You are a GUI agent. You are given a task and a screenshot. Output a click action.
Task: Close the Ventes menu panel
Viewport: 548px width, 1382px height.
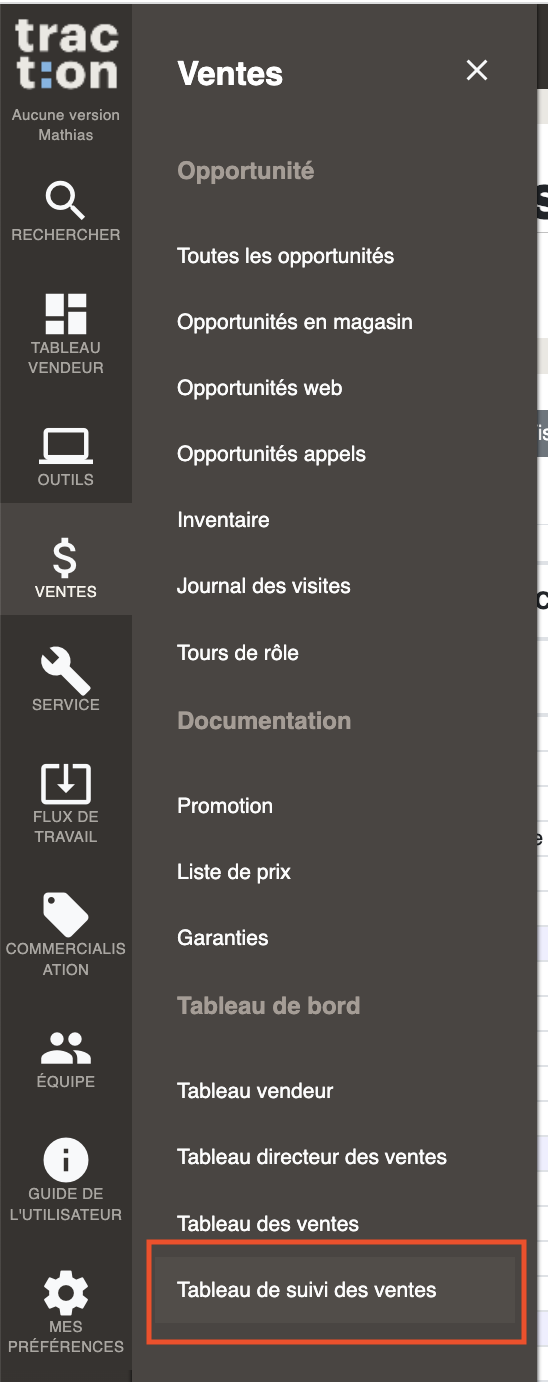(x=477, y=70)
